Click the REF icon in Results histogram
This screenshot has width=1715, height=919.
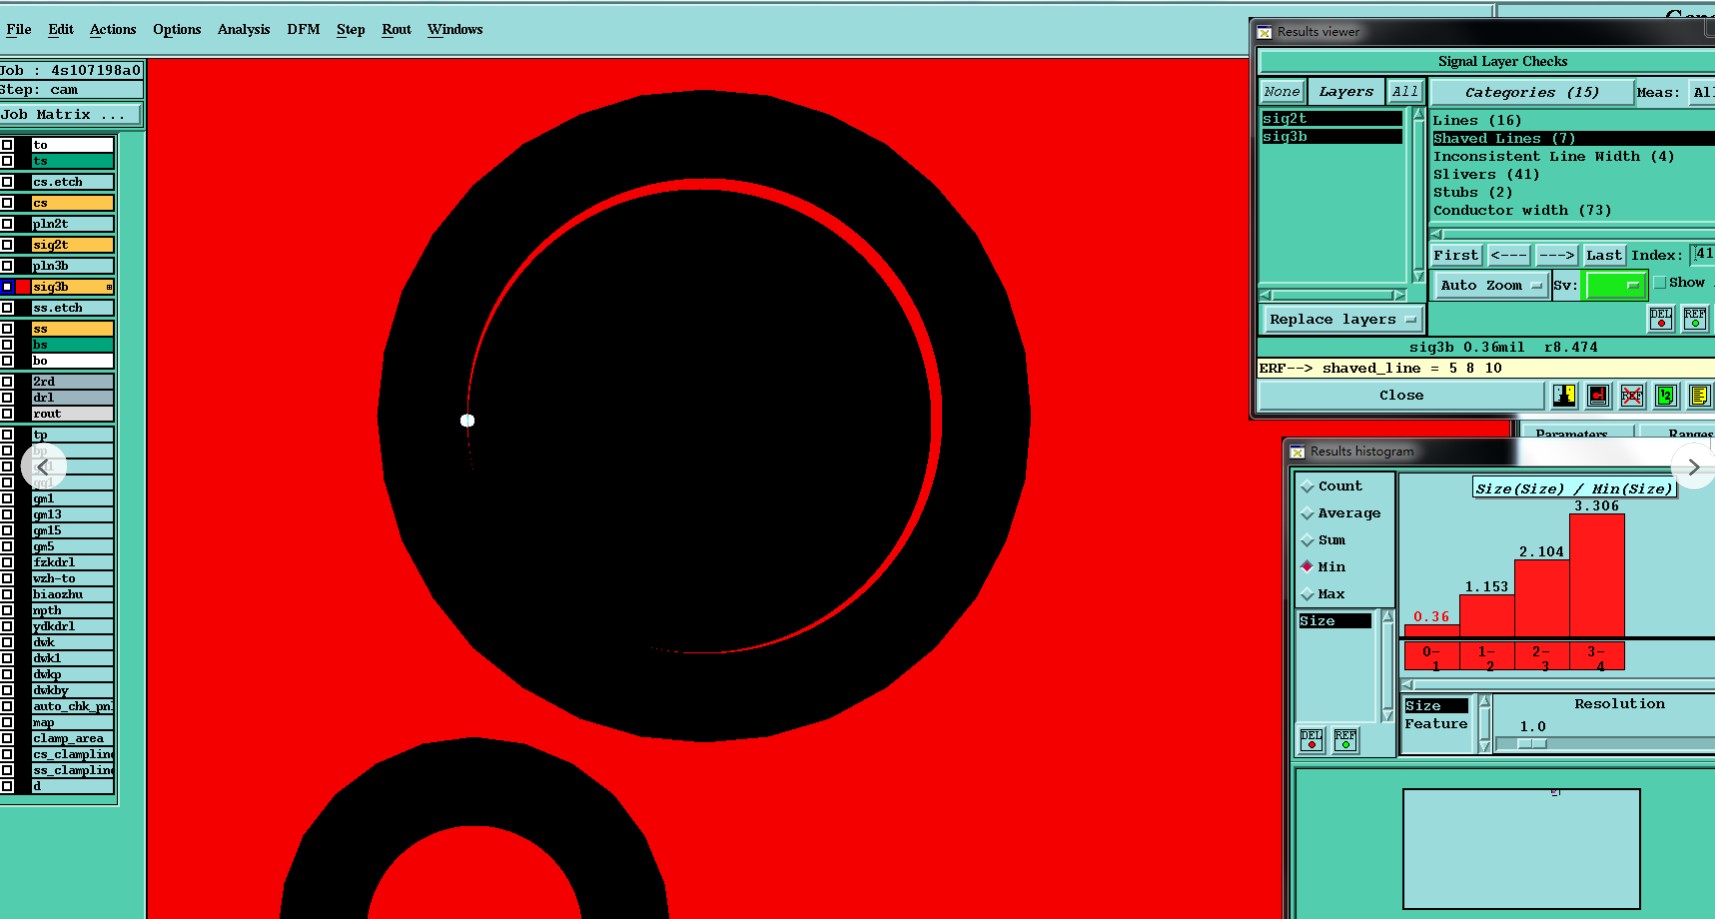pos(1346,740)
